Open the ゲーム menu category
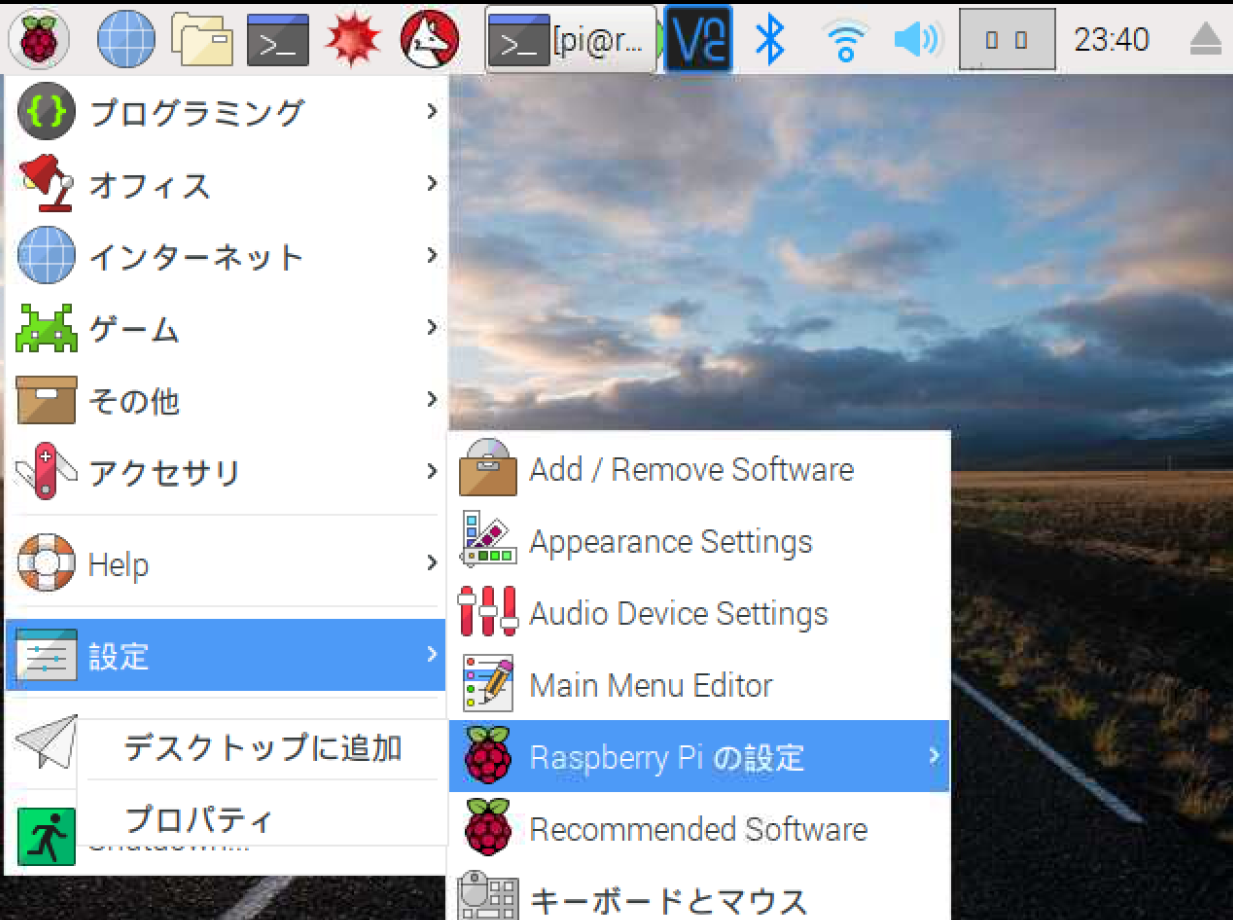Viewport: 1233px width, 920px height. click(226, 329)
